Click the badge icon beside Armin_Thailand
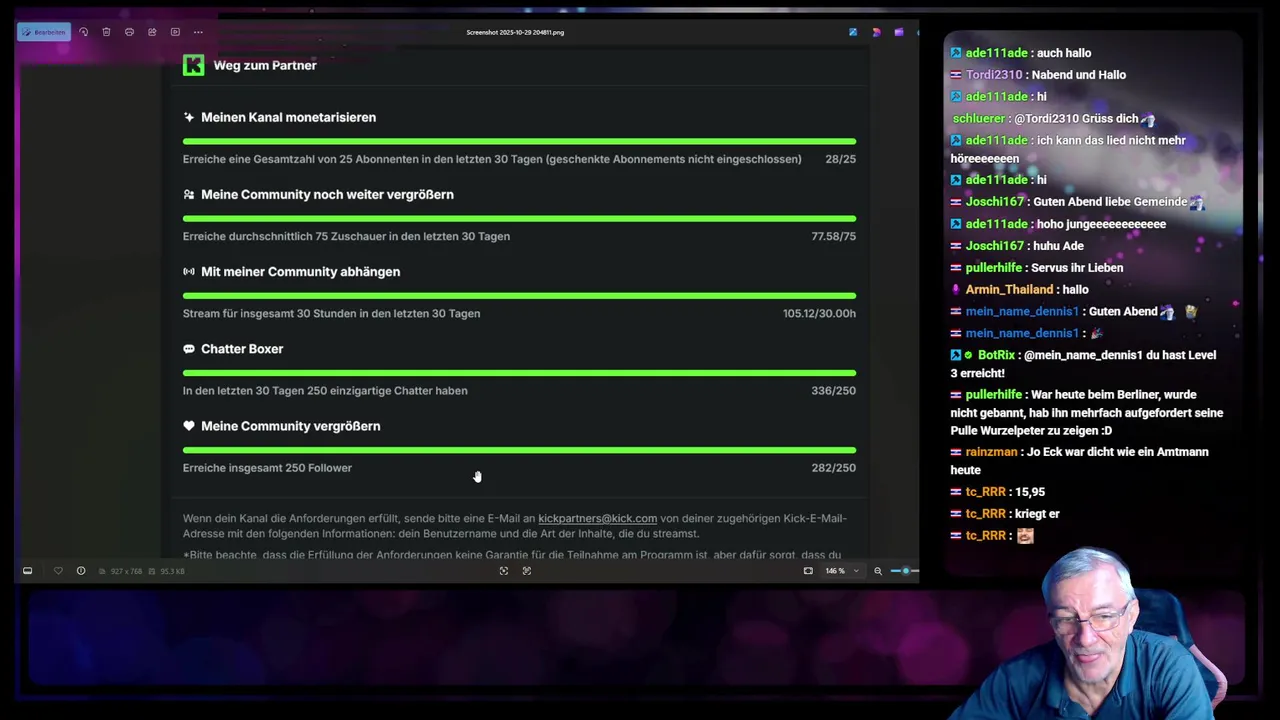 (956, 290)
